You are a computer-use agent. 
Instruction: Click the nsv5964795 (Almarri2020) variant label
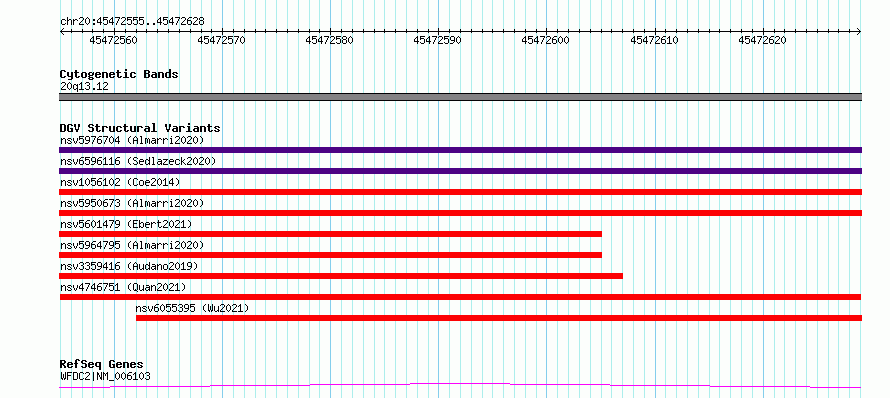pyautogui.click(x=132, y=245)
